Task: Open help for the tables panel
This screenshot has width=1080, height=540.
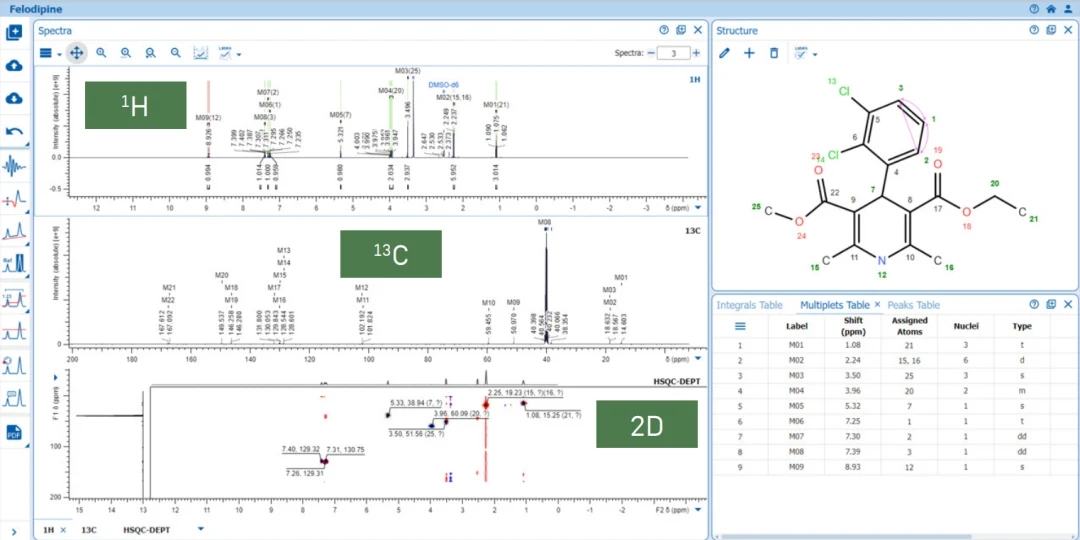Action: click(1034, 304)
